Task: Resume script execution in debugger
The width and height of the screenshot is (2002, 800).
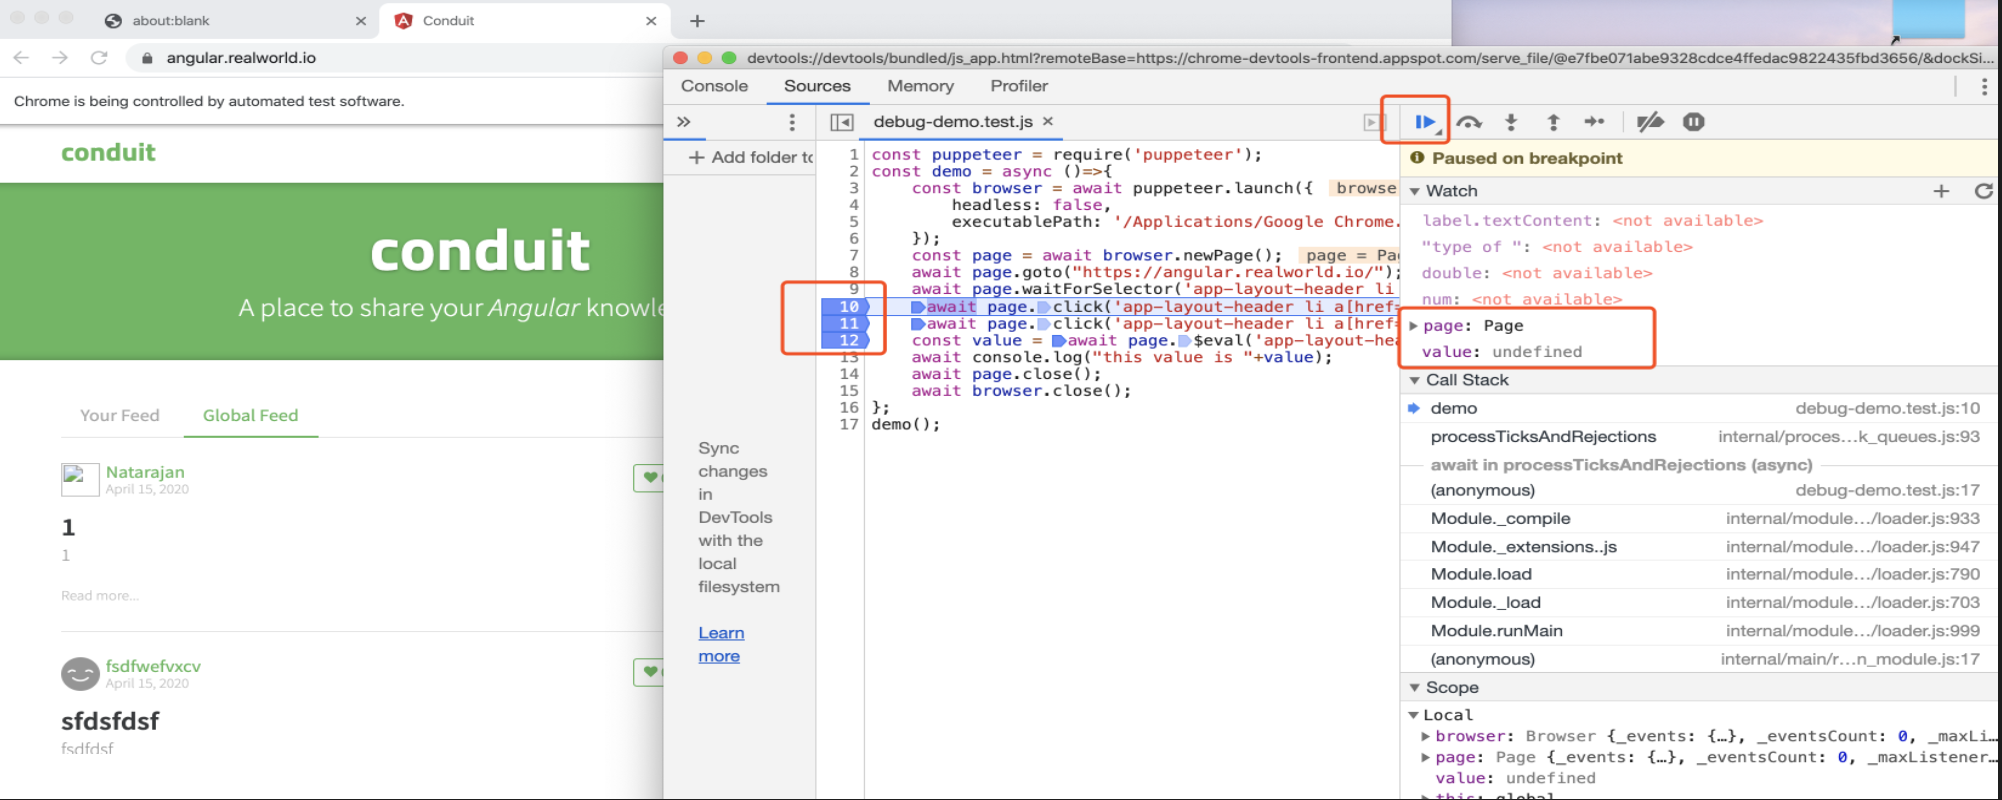Action: tap(1424, 122)
